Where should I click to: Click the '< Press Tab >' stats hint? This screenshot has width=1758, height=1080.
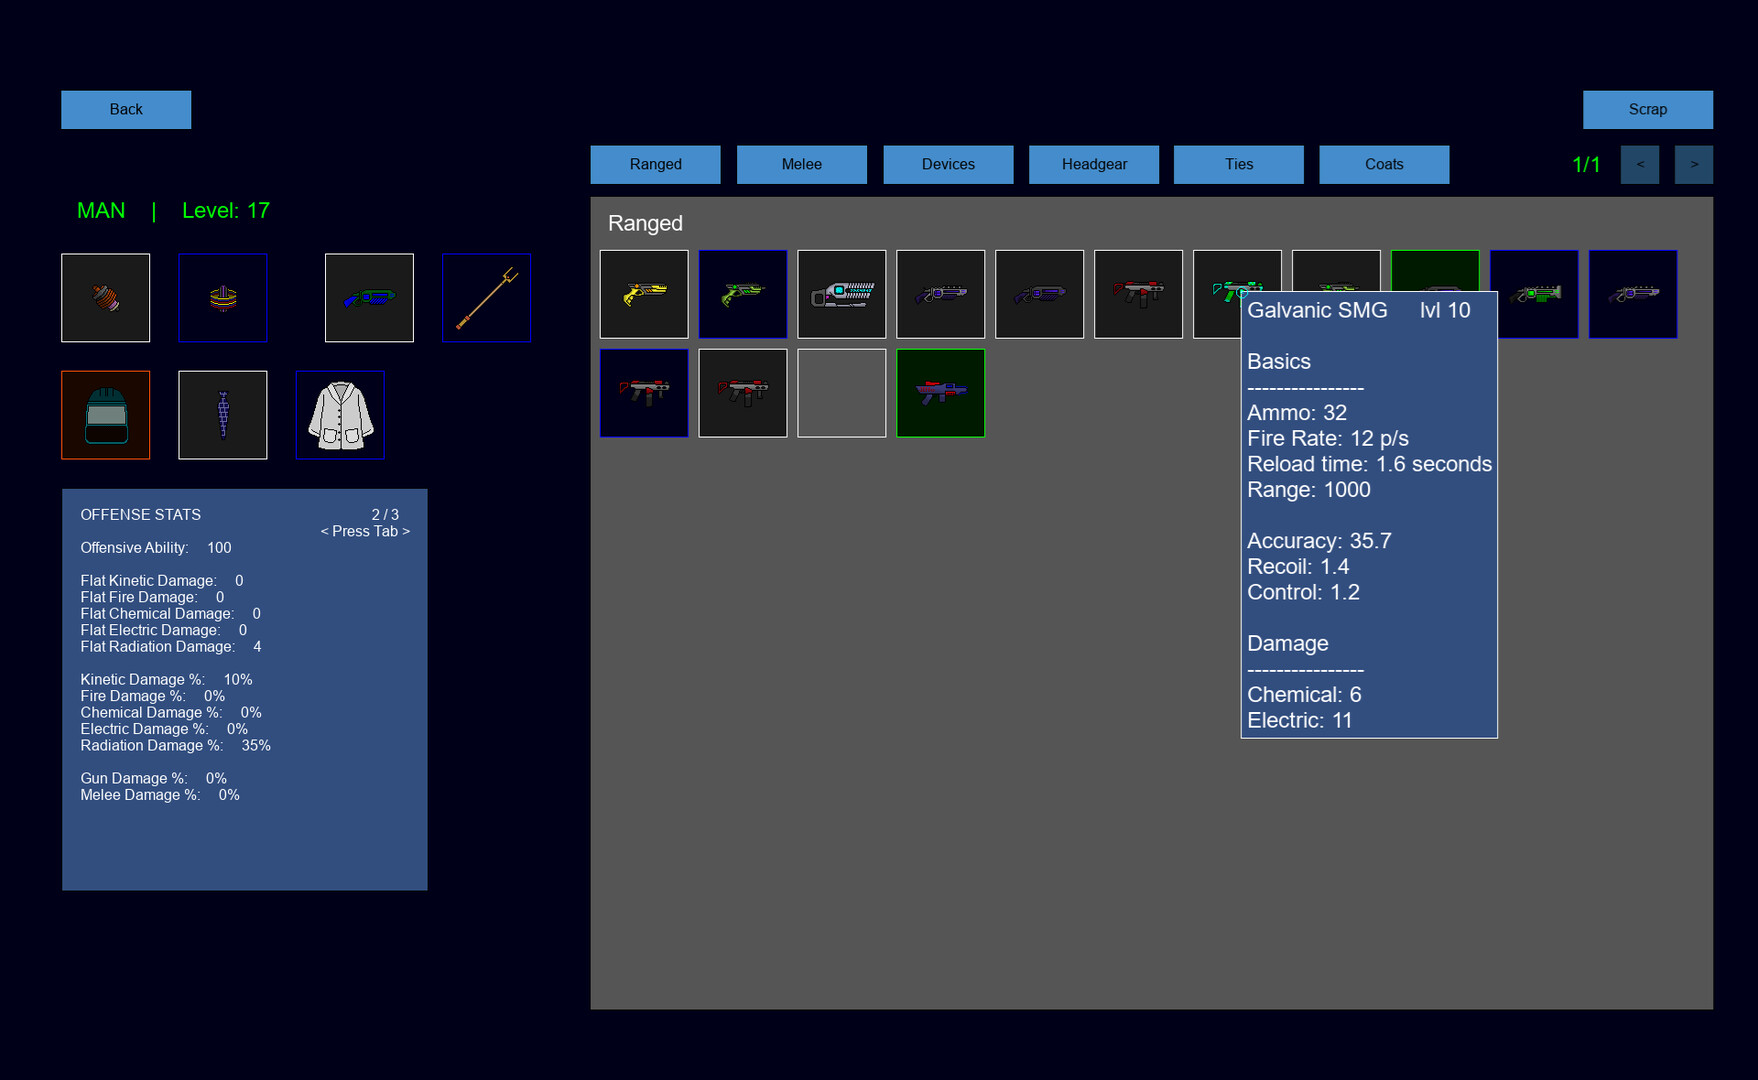coord(365,531)
